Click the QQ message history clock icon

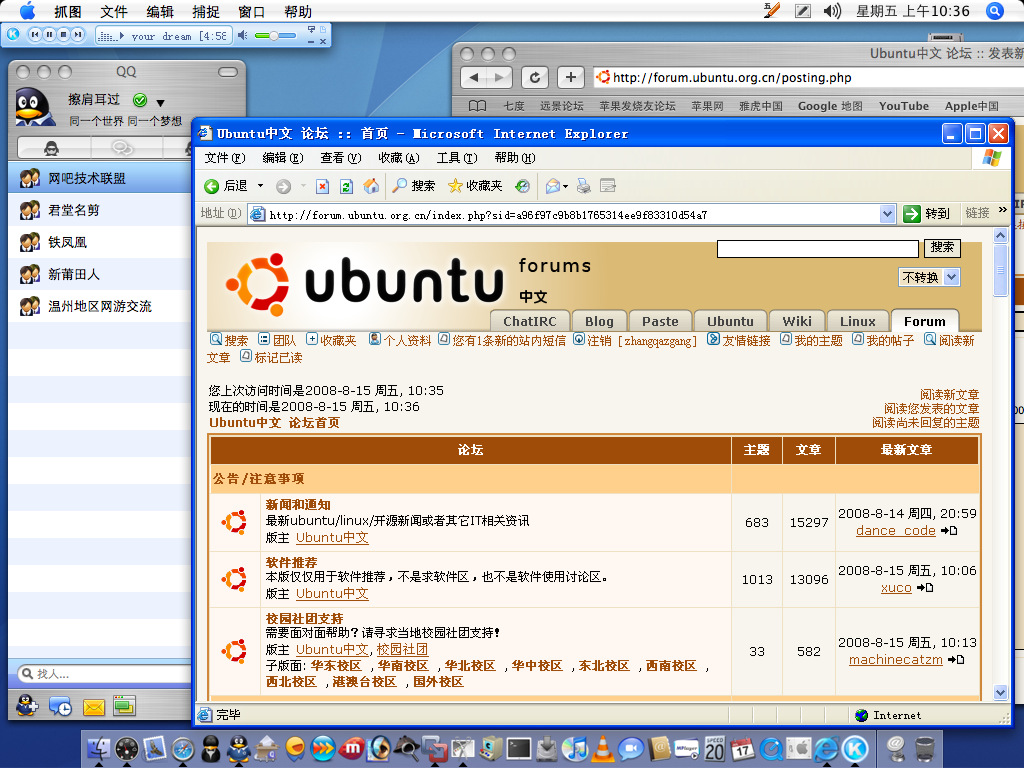(x=60, y=707)
